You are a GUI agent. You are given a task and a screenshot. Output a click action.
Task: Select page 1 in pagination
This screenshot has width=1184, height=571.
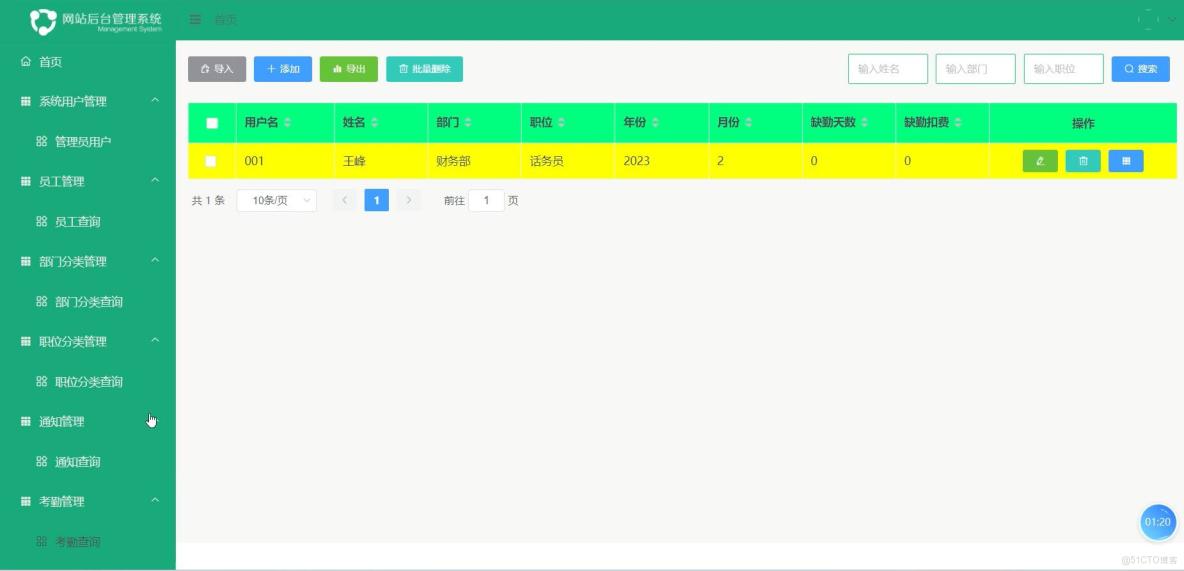377,200
